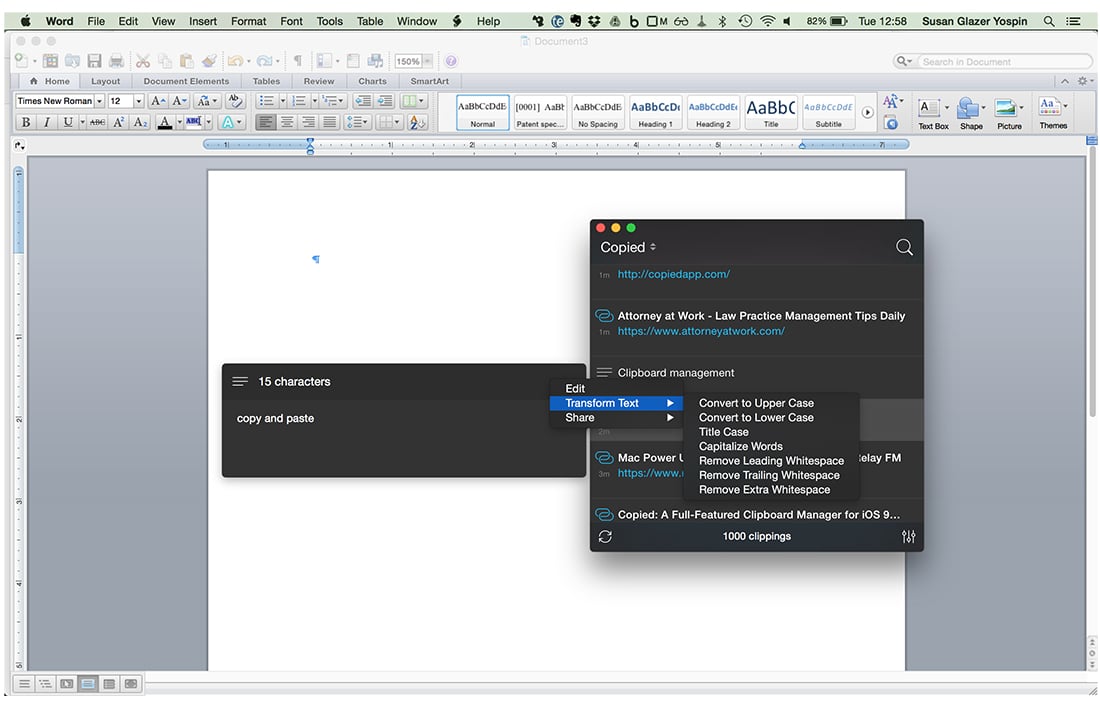Open the Times New Roman font dropdown
This screenshot has width=1100, height=710.
click(100, 101)
